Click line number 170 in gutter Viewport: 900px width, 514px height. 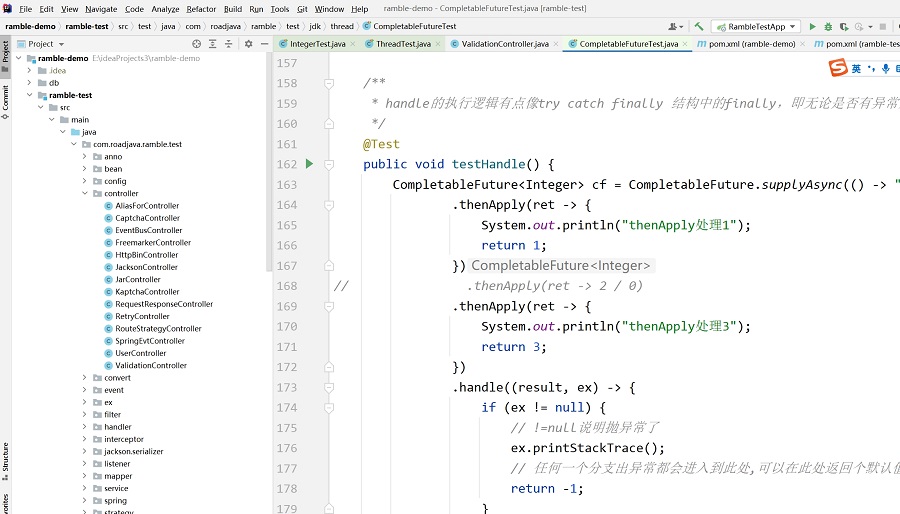[287, 326]
